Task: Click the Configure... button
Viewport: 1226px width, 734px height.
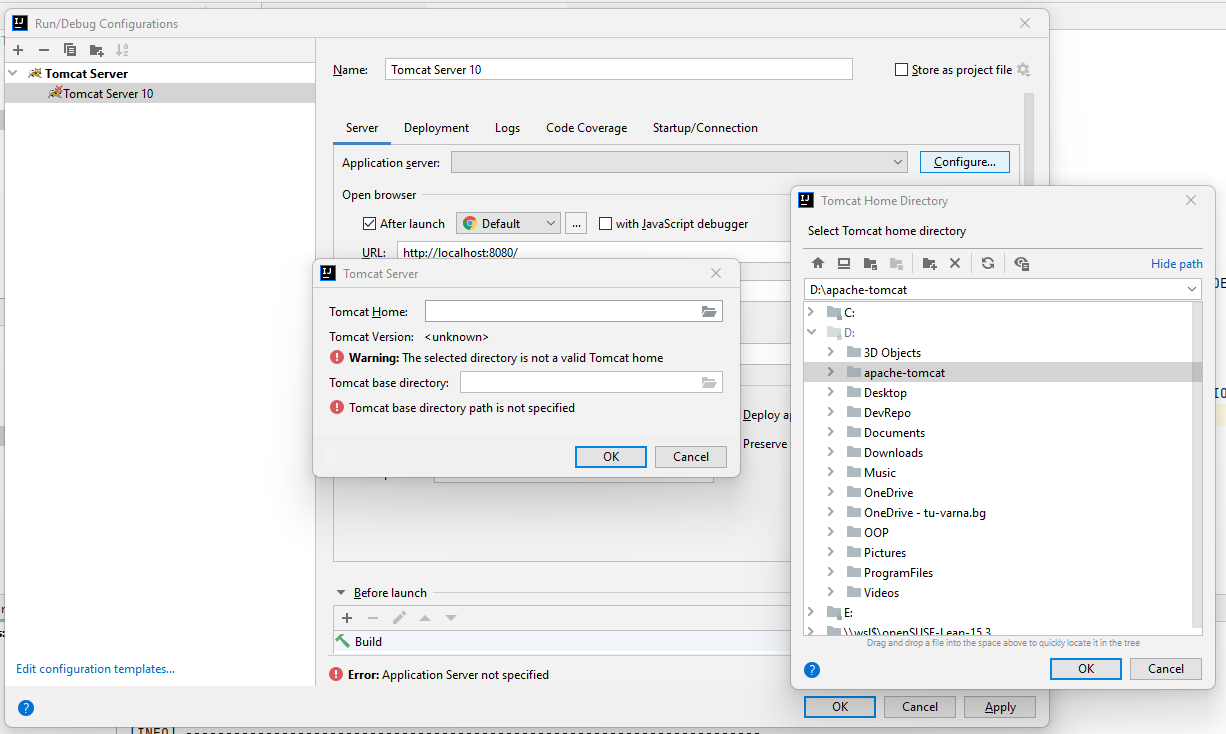Action: coord(964,162)
